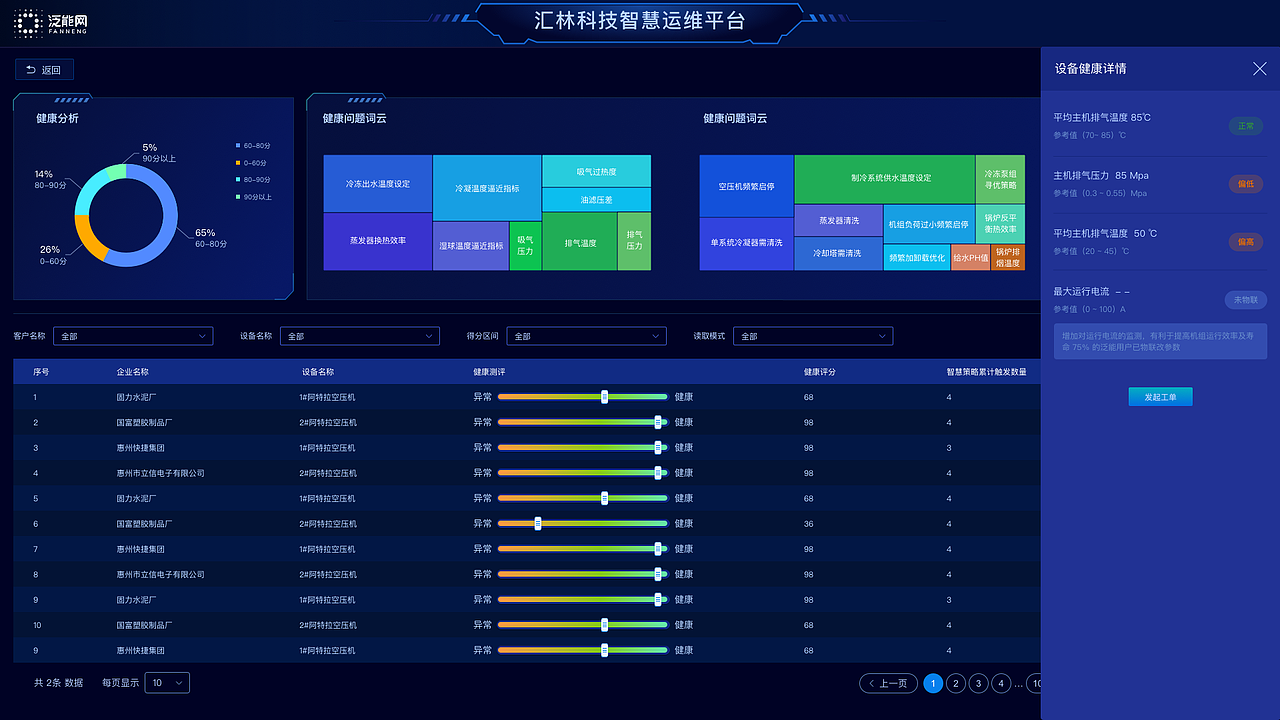Click the 频繁加卸载优化 block
Viewport: 1280px width, 720px height.
tap(917, 257)
